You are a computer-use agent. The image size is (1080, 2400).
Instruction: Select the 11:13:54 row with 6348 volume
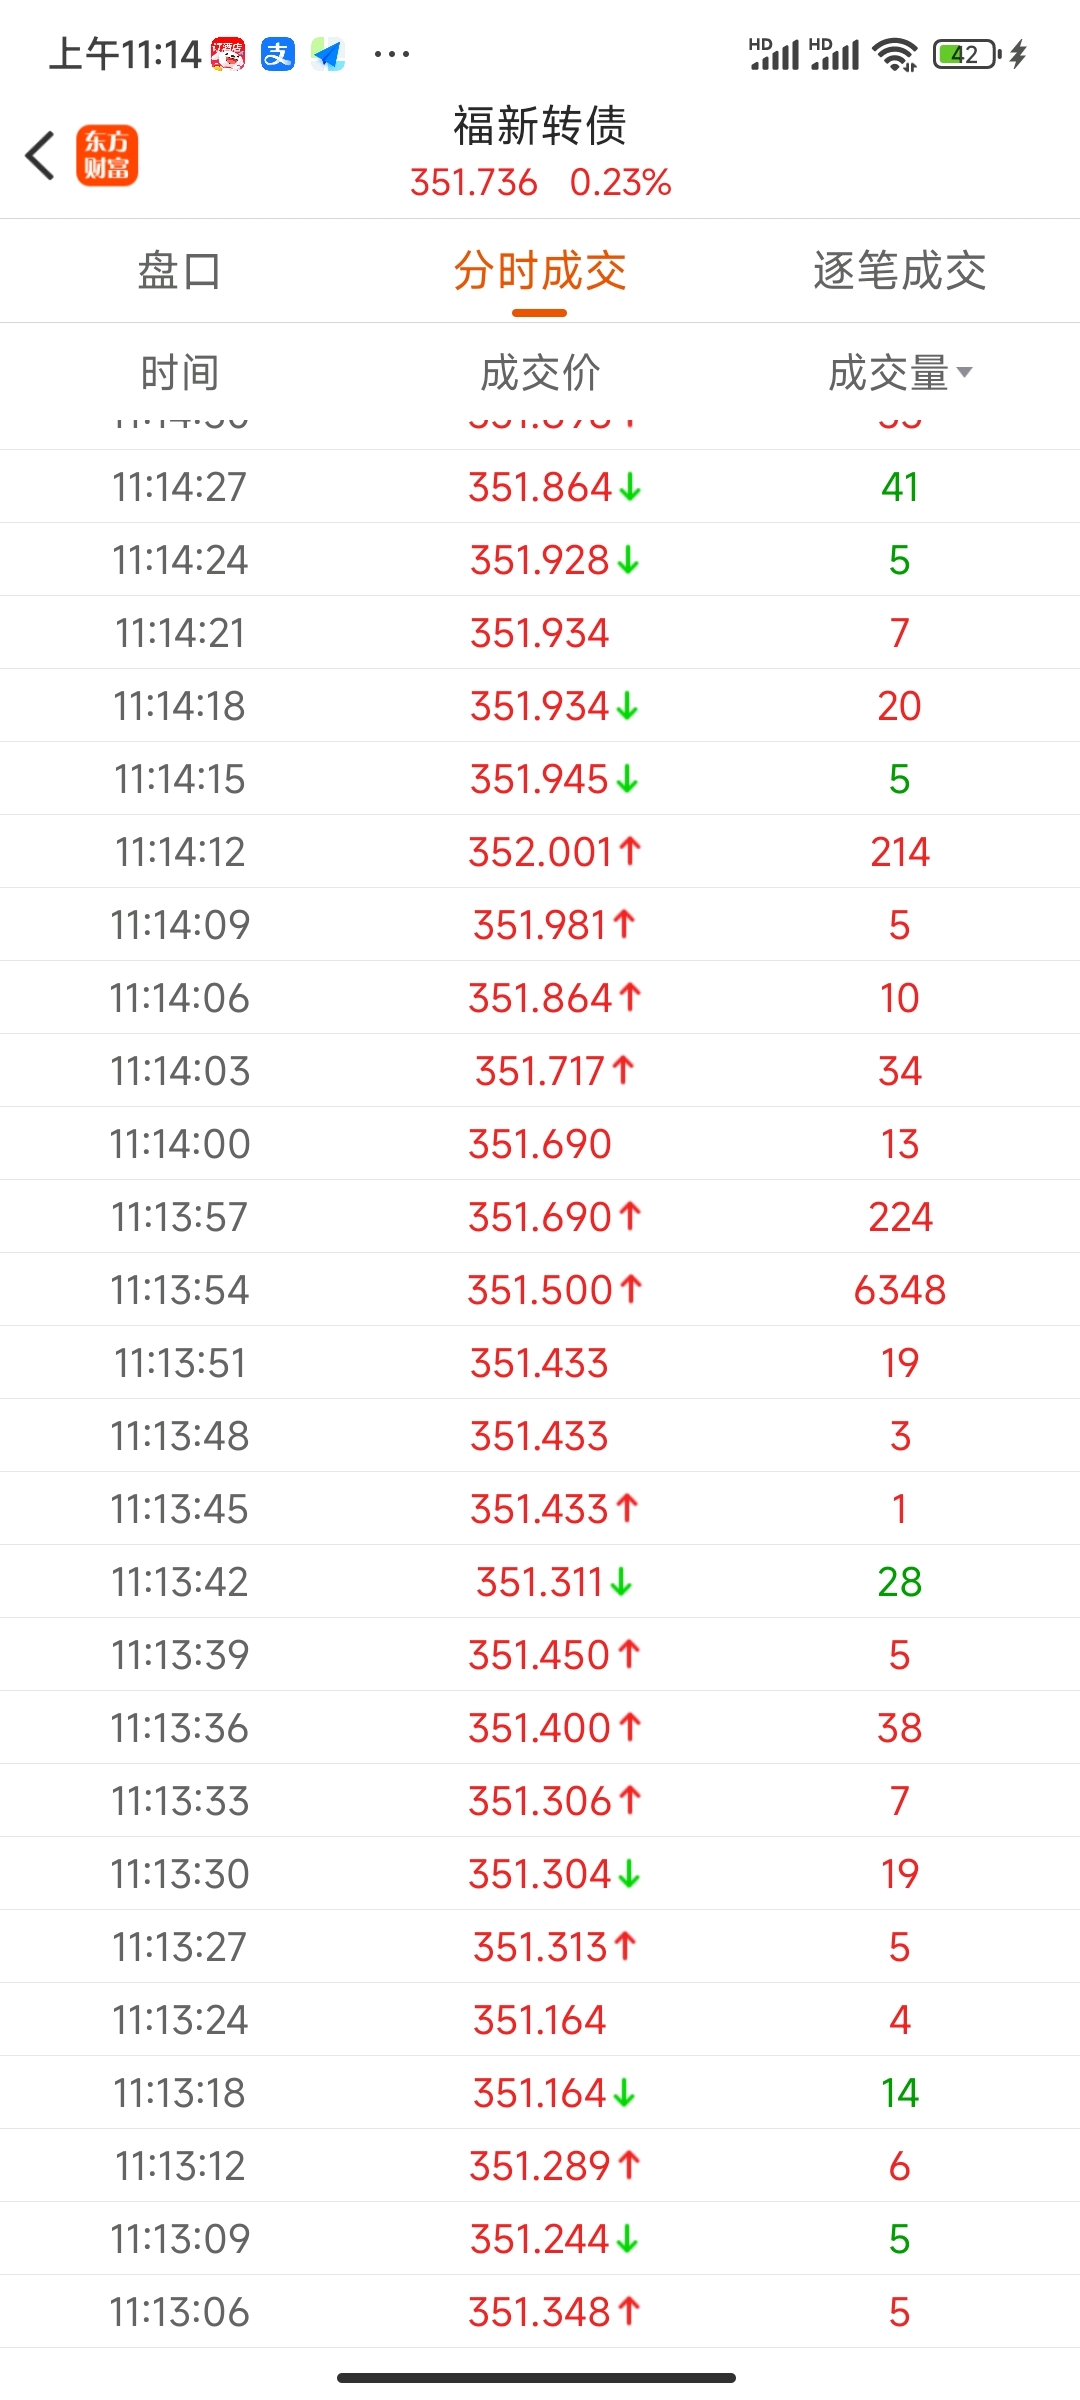(540, 1290)
